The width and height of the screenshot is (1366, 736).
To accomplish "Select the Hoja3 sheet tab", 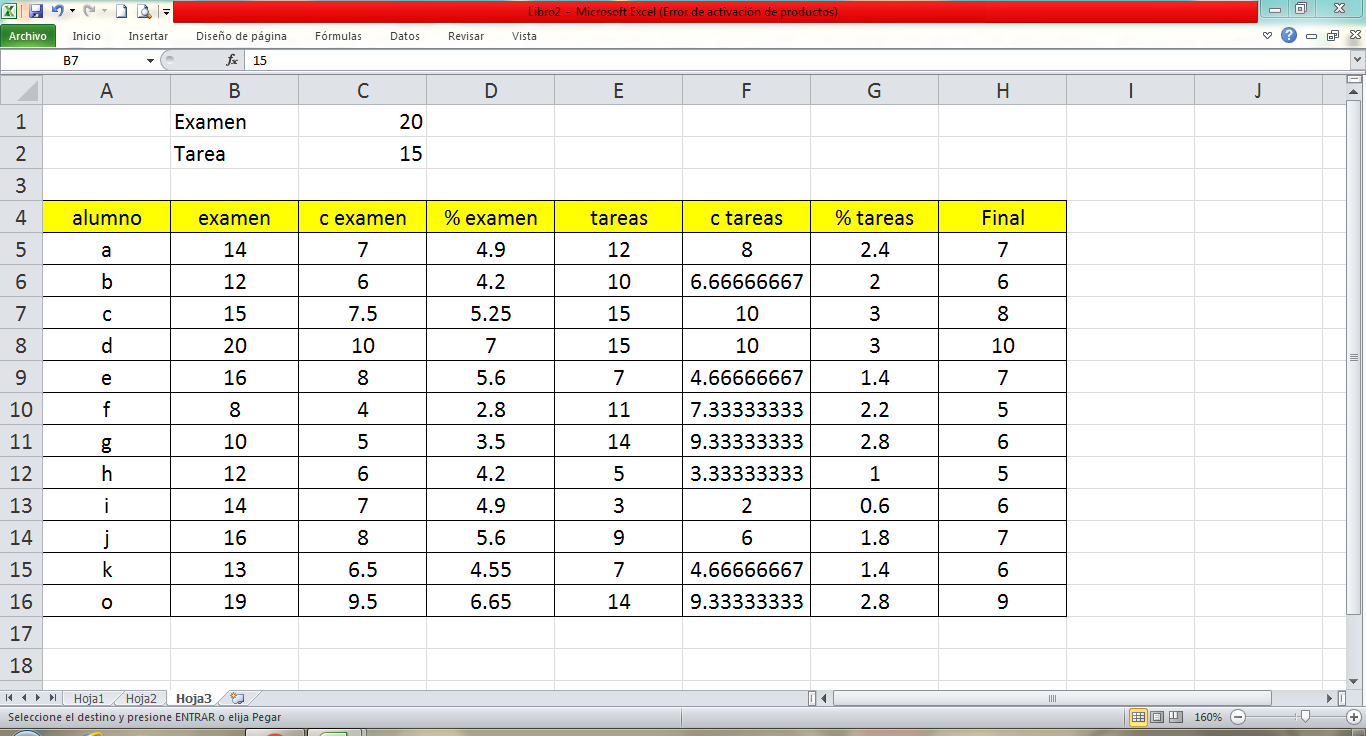I will pyautogui.click(x=193, y=699).
